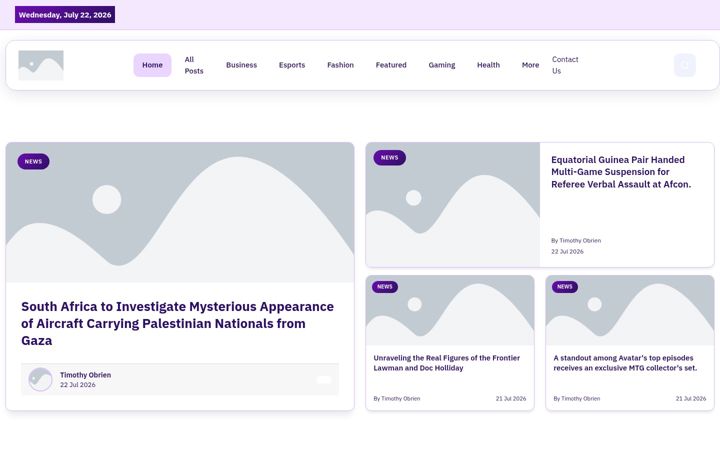This screenshot has height=450, width=720.
Task: Click the site logo placeholder image
Action: 41,65
